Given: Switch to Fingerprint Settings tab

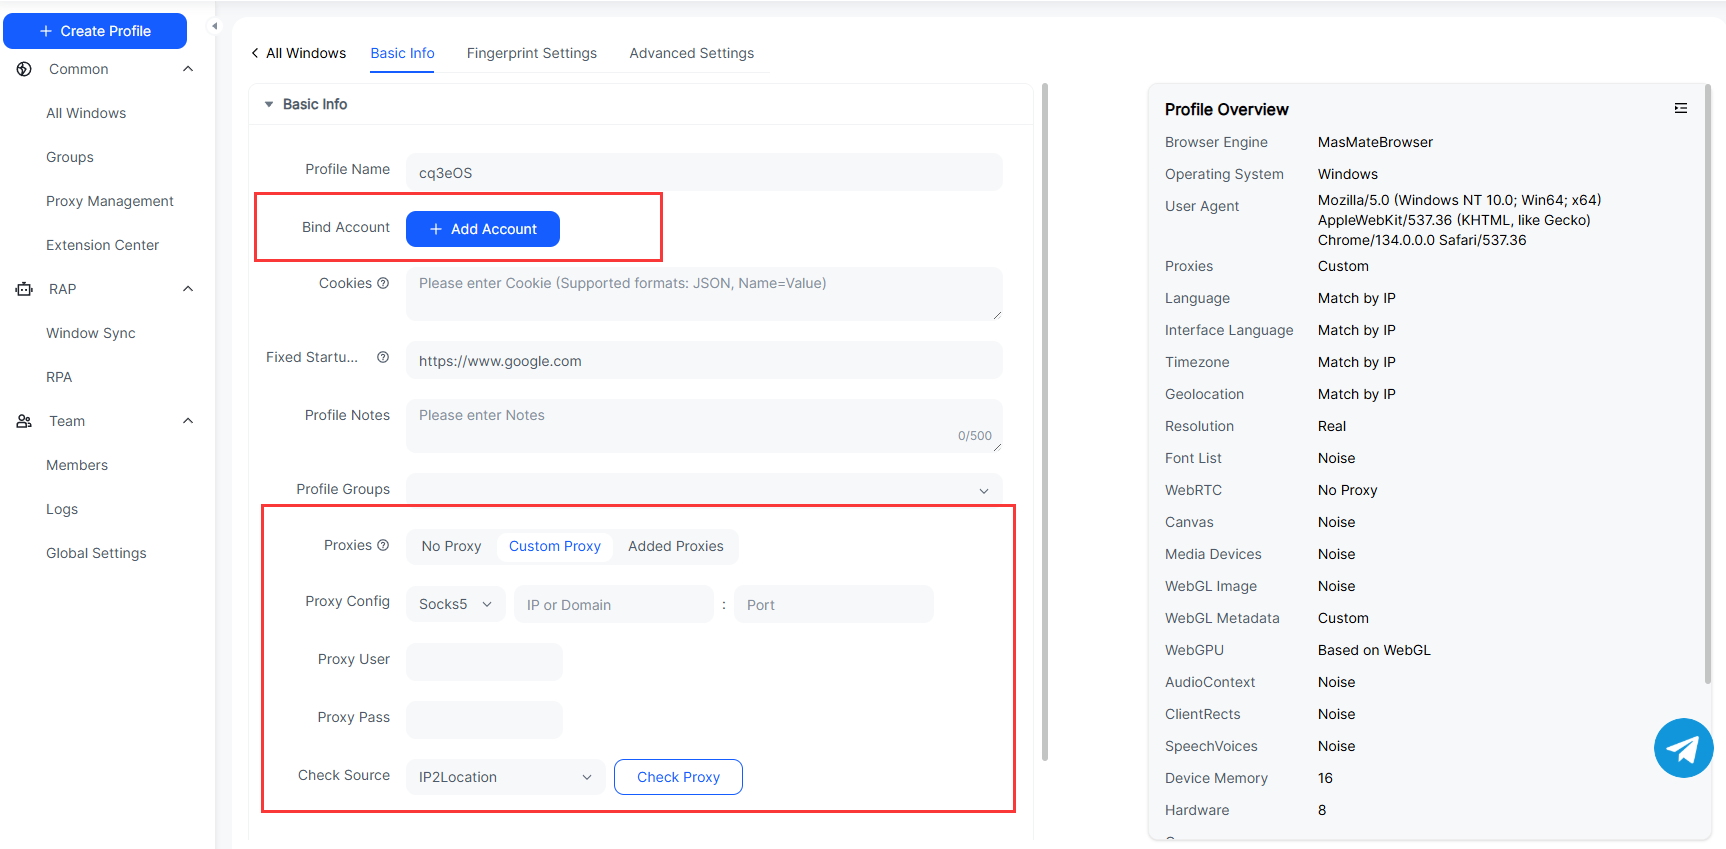Looking at the screenshot, I should pos(531,53).
